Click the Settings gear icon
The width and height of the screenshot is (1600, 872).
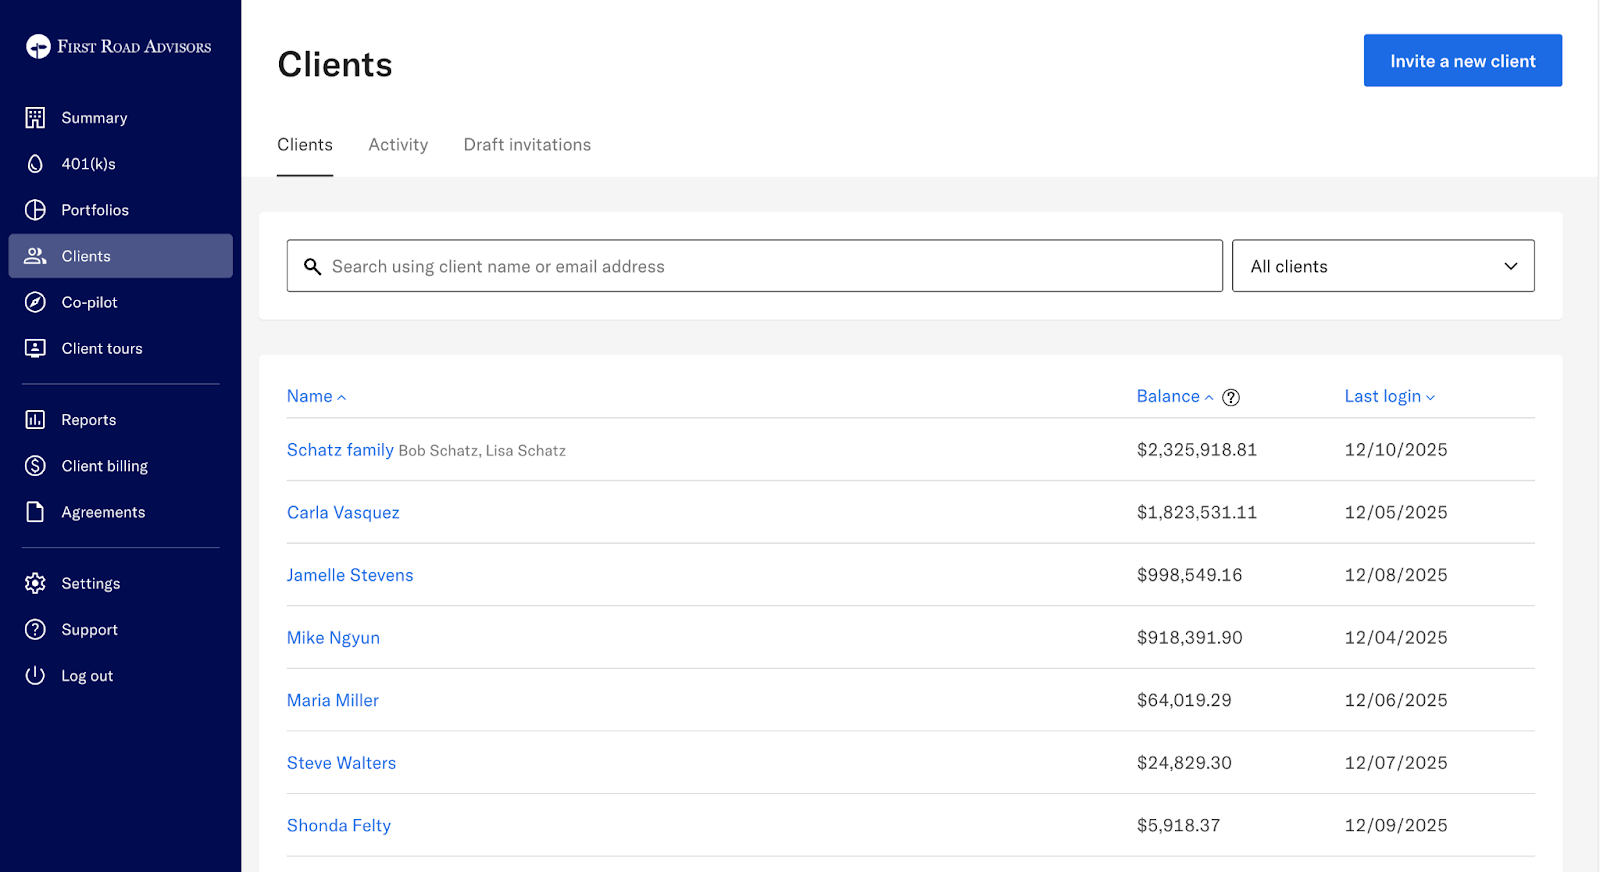point(35,584)
